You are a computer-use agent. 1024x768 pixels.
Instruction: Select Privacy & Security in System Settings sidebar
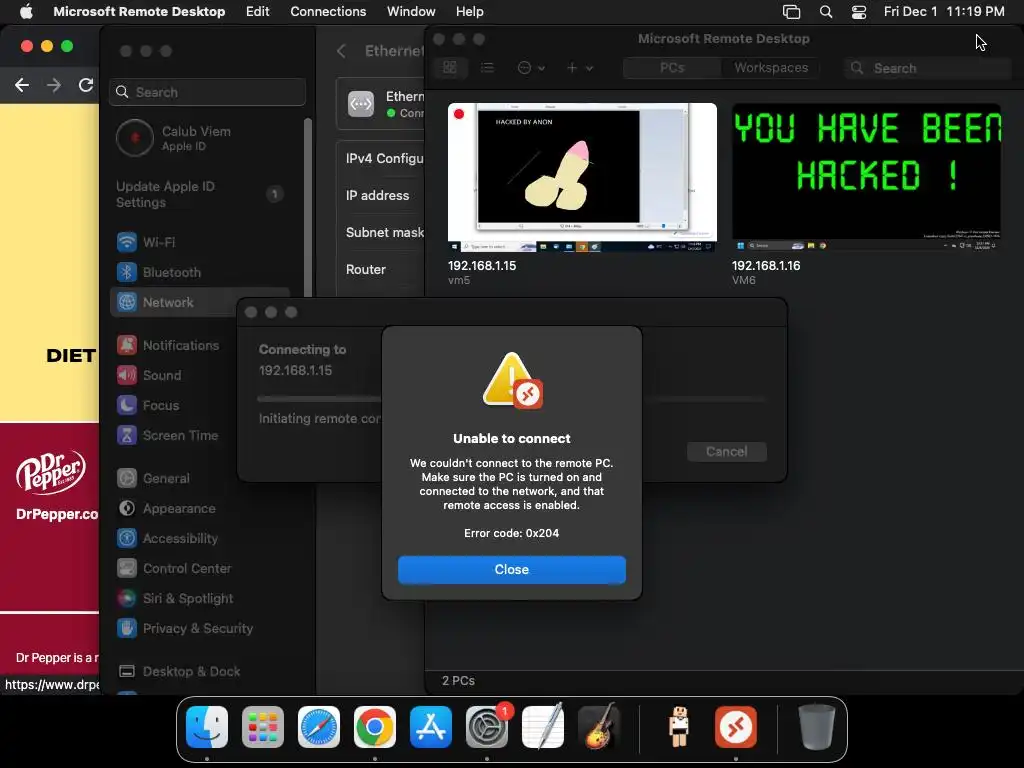[200, 629]
